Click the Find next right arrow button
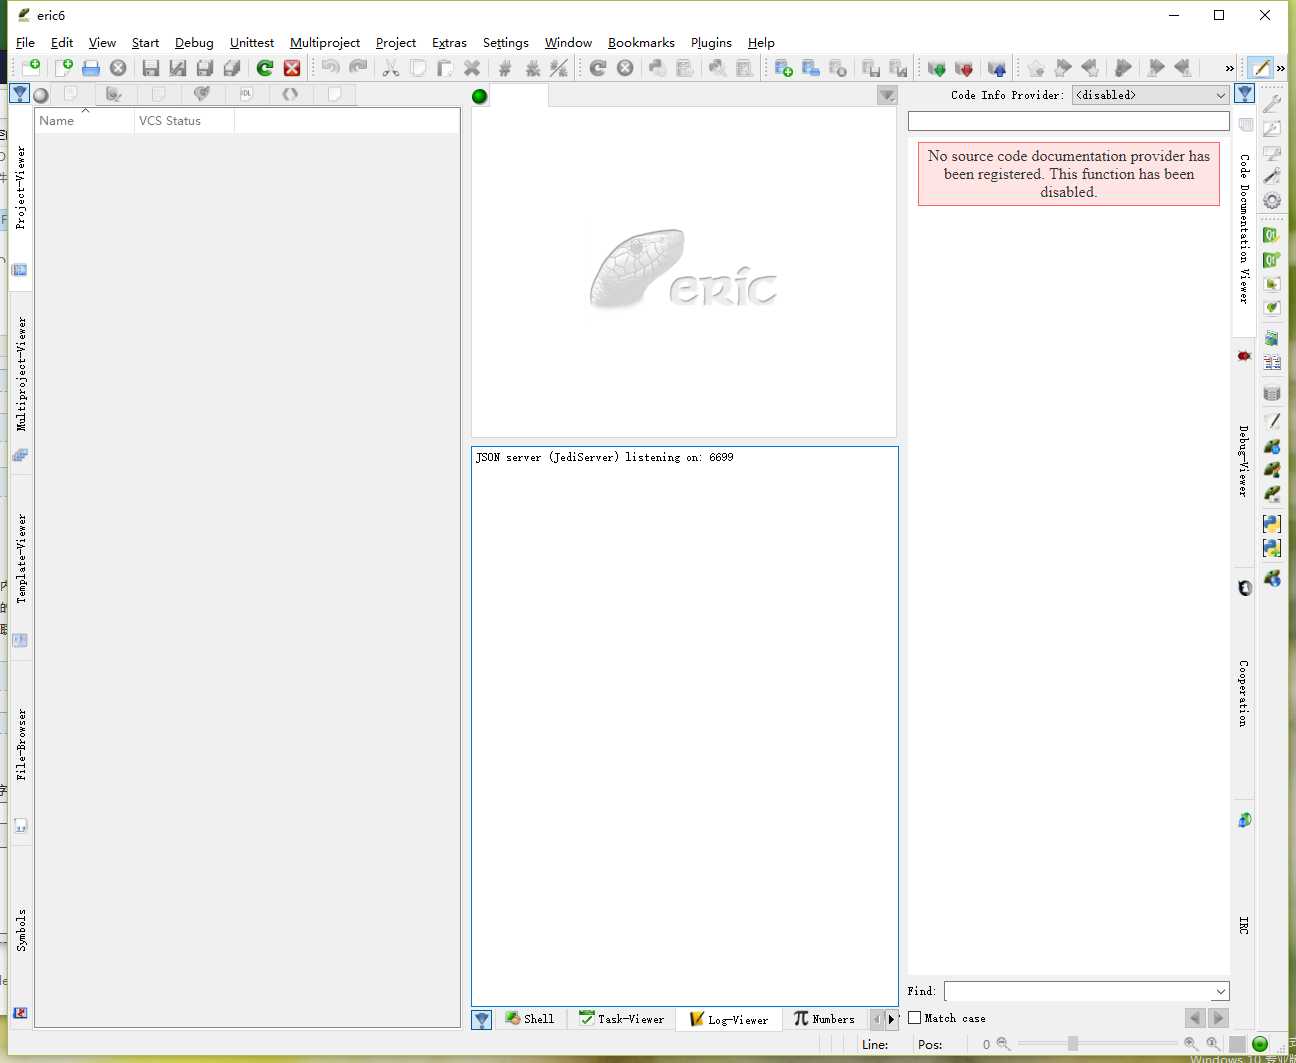 coord(1218,1018)
